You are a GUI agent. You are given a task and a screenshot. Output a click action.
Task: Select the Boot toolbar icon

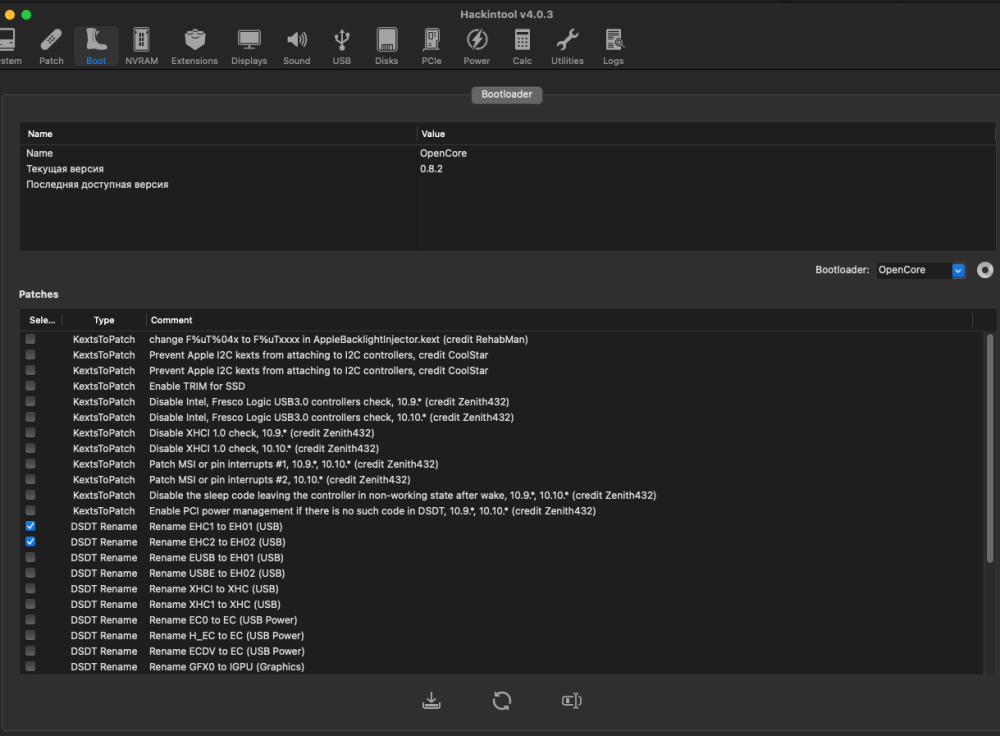click(96, 47)
